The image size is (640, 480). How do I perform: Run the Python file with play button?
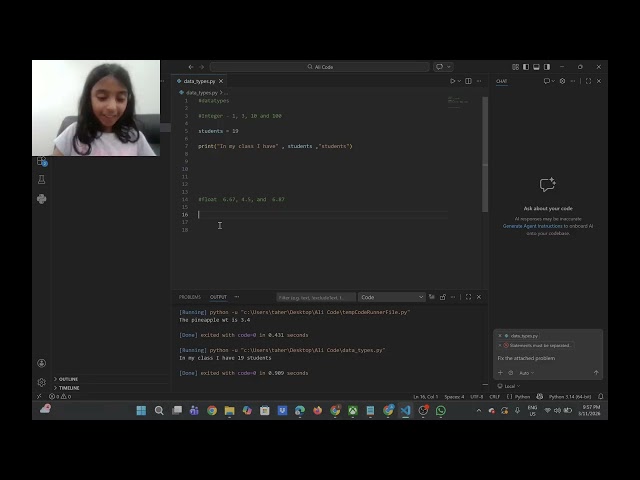(452, 81)
